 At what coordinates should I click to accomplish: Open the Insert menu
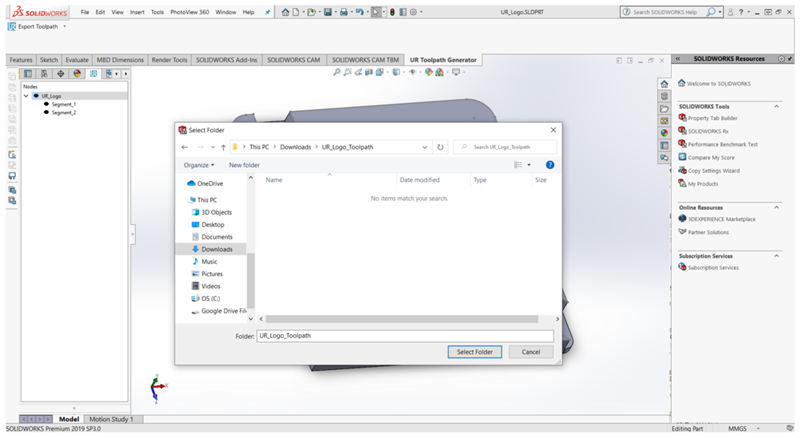coord(137,12)
